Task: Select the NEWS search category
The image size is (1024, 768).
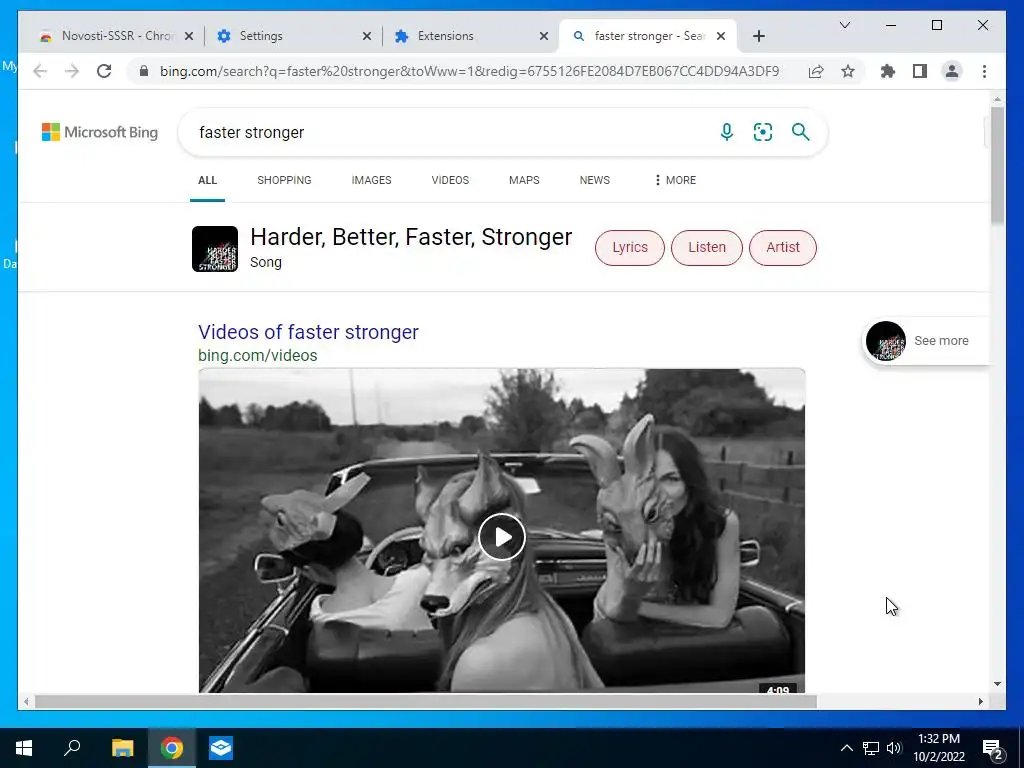Action: click(x=594, y=180)
